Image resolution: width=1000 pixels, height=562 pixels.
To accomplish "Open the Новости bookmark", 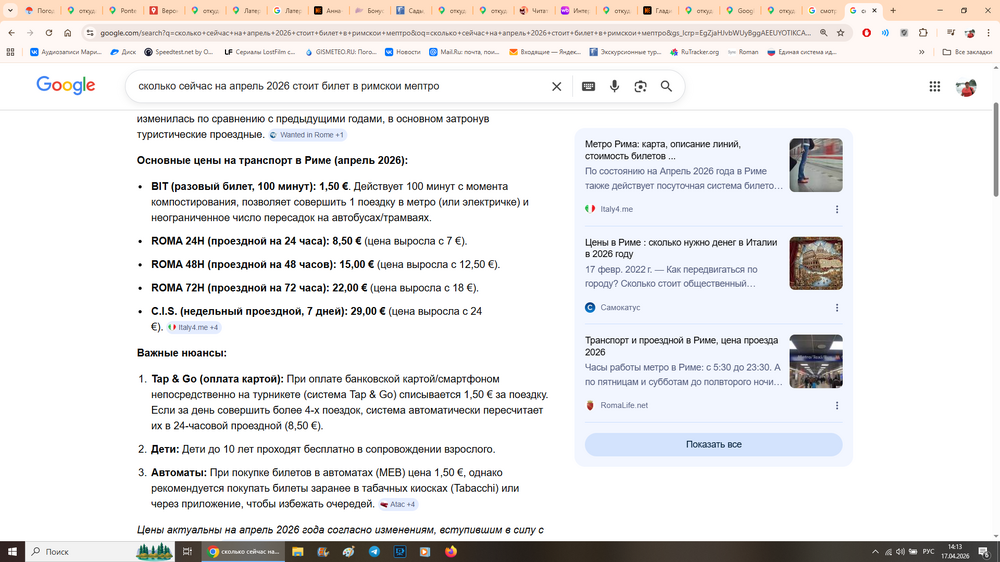I will [400, 52].
